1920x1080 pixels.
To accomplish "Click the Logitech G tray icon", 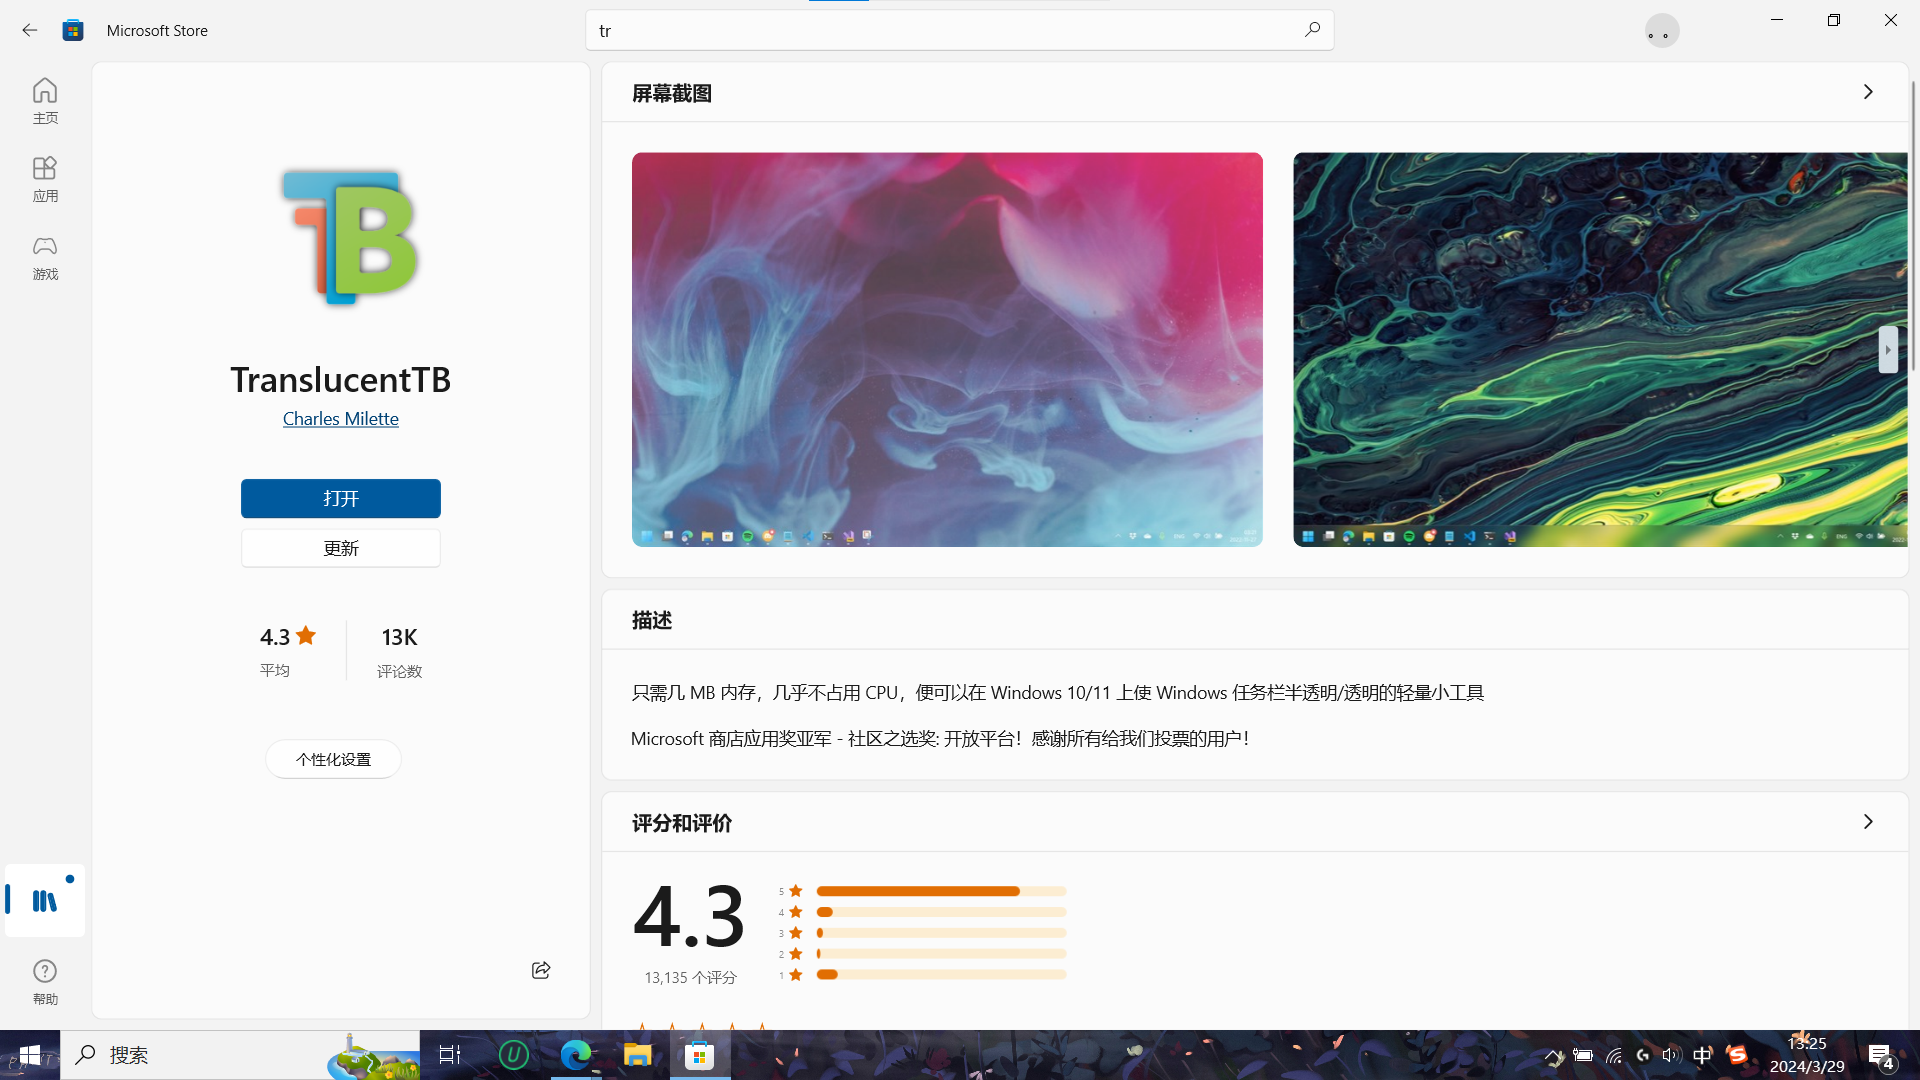I will (1643, 1056).
